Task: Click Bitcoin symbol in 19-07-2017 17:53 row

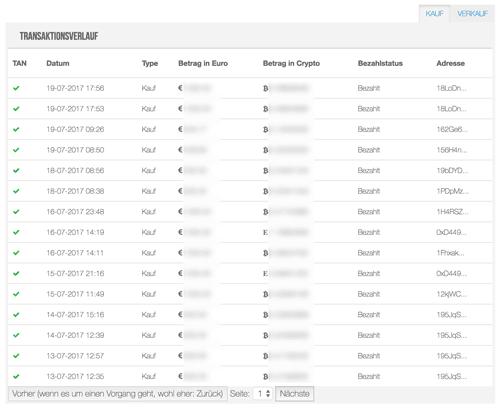Action: [x=265, y=109]
